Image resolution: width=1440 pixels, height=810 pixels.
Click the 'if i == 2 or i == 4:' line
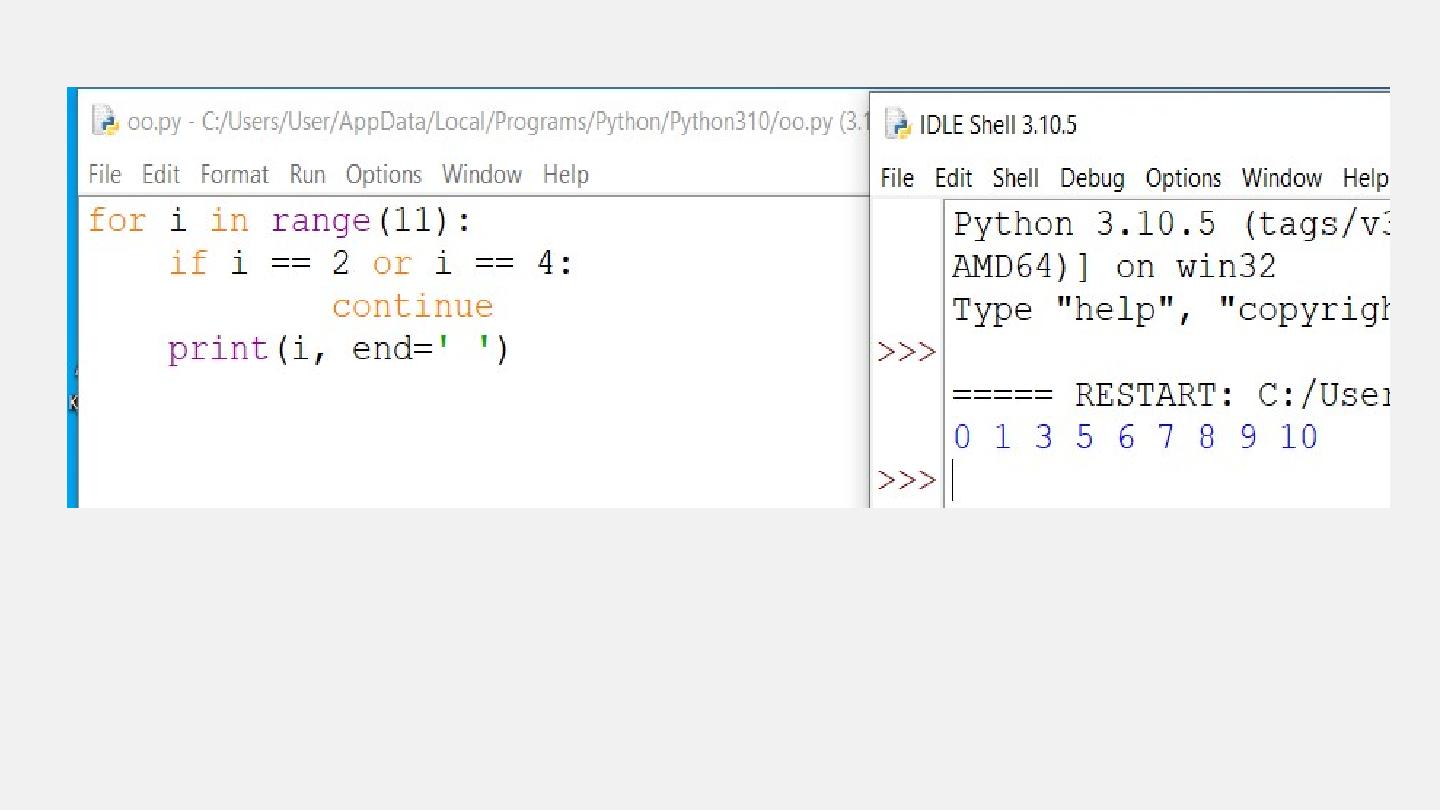pyautogui.click(x=371, y=263)
